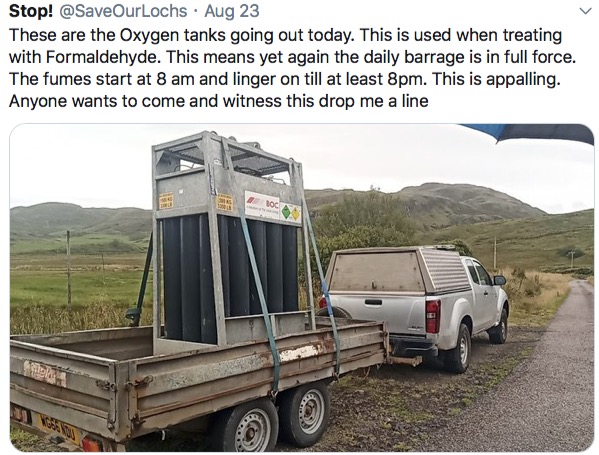The width and height of the screenshot is (599, 455).
Task: Open the @SaveOurLochs handle
Action: pyautogui.click(x=123, y=11)
